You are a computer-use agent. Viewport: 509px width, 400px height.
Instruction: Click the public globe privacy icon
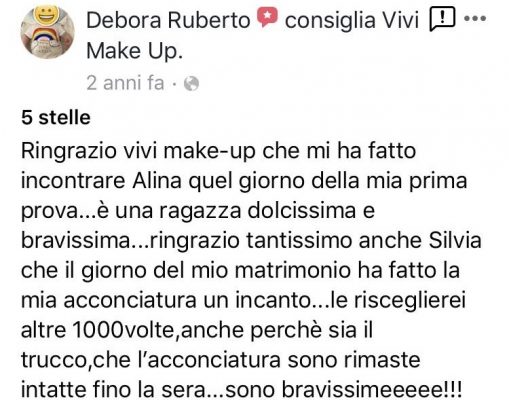[x=192, y=83]
